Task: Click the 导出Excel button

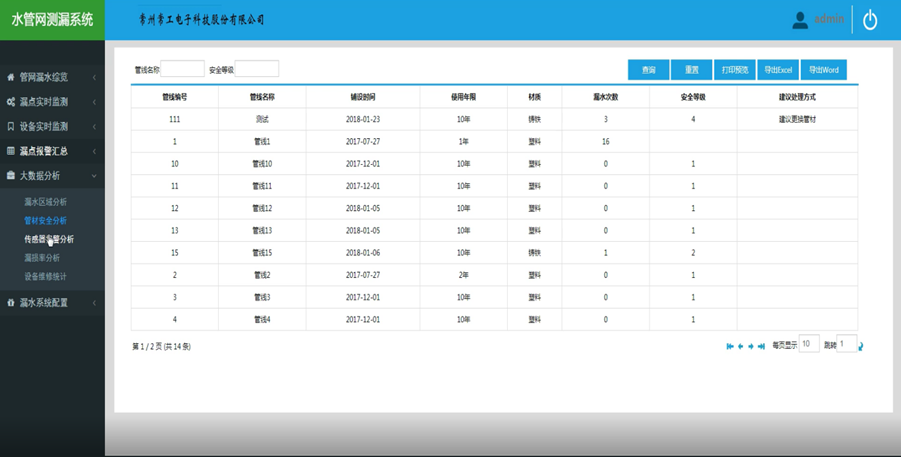Action: [778, 70]
